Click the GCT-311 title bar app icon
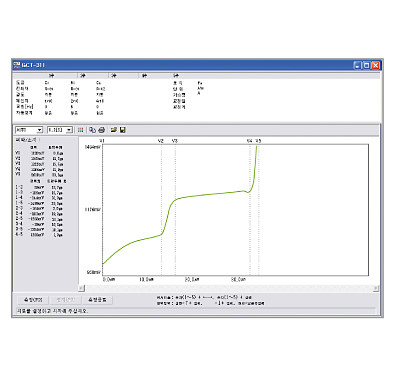Image resolution: width=396 pixels, height=376 pixels. (17, 65)
